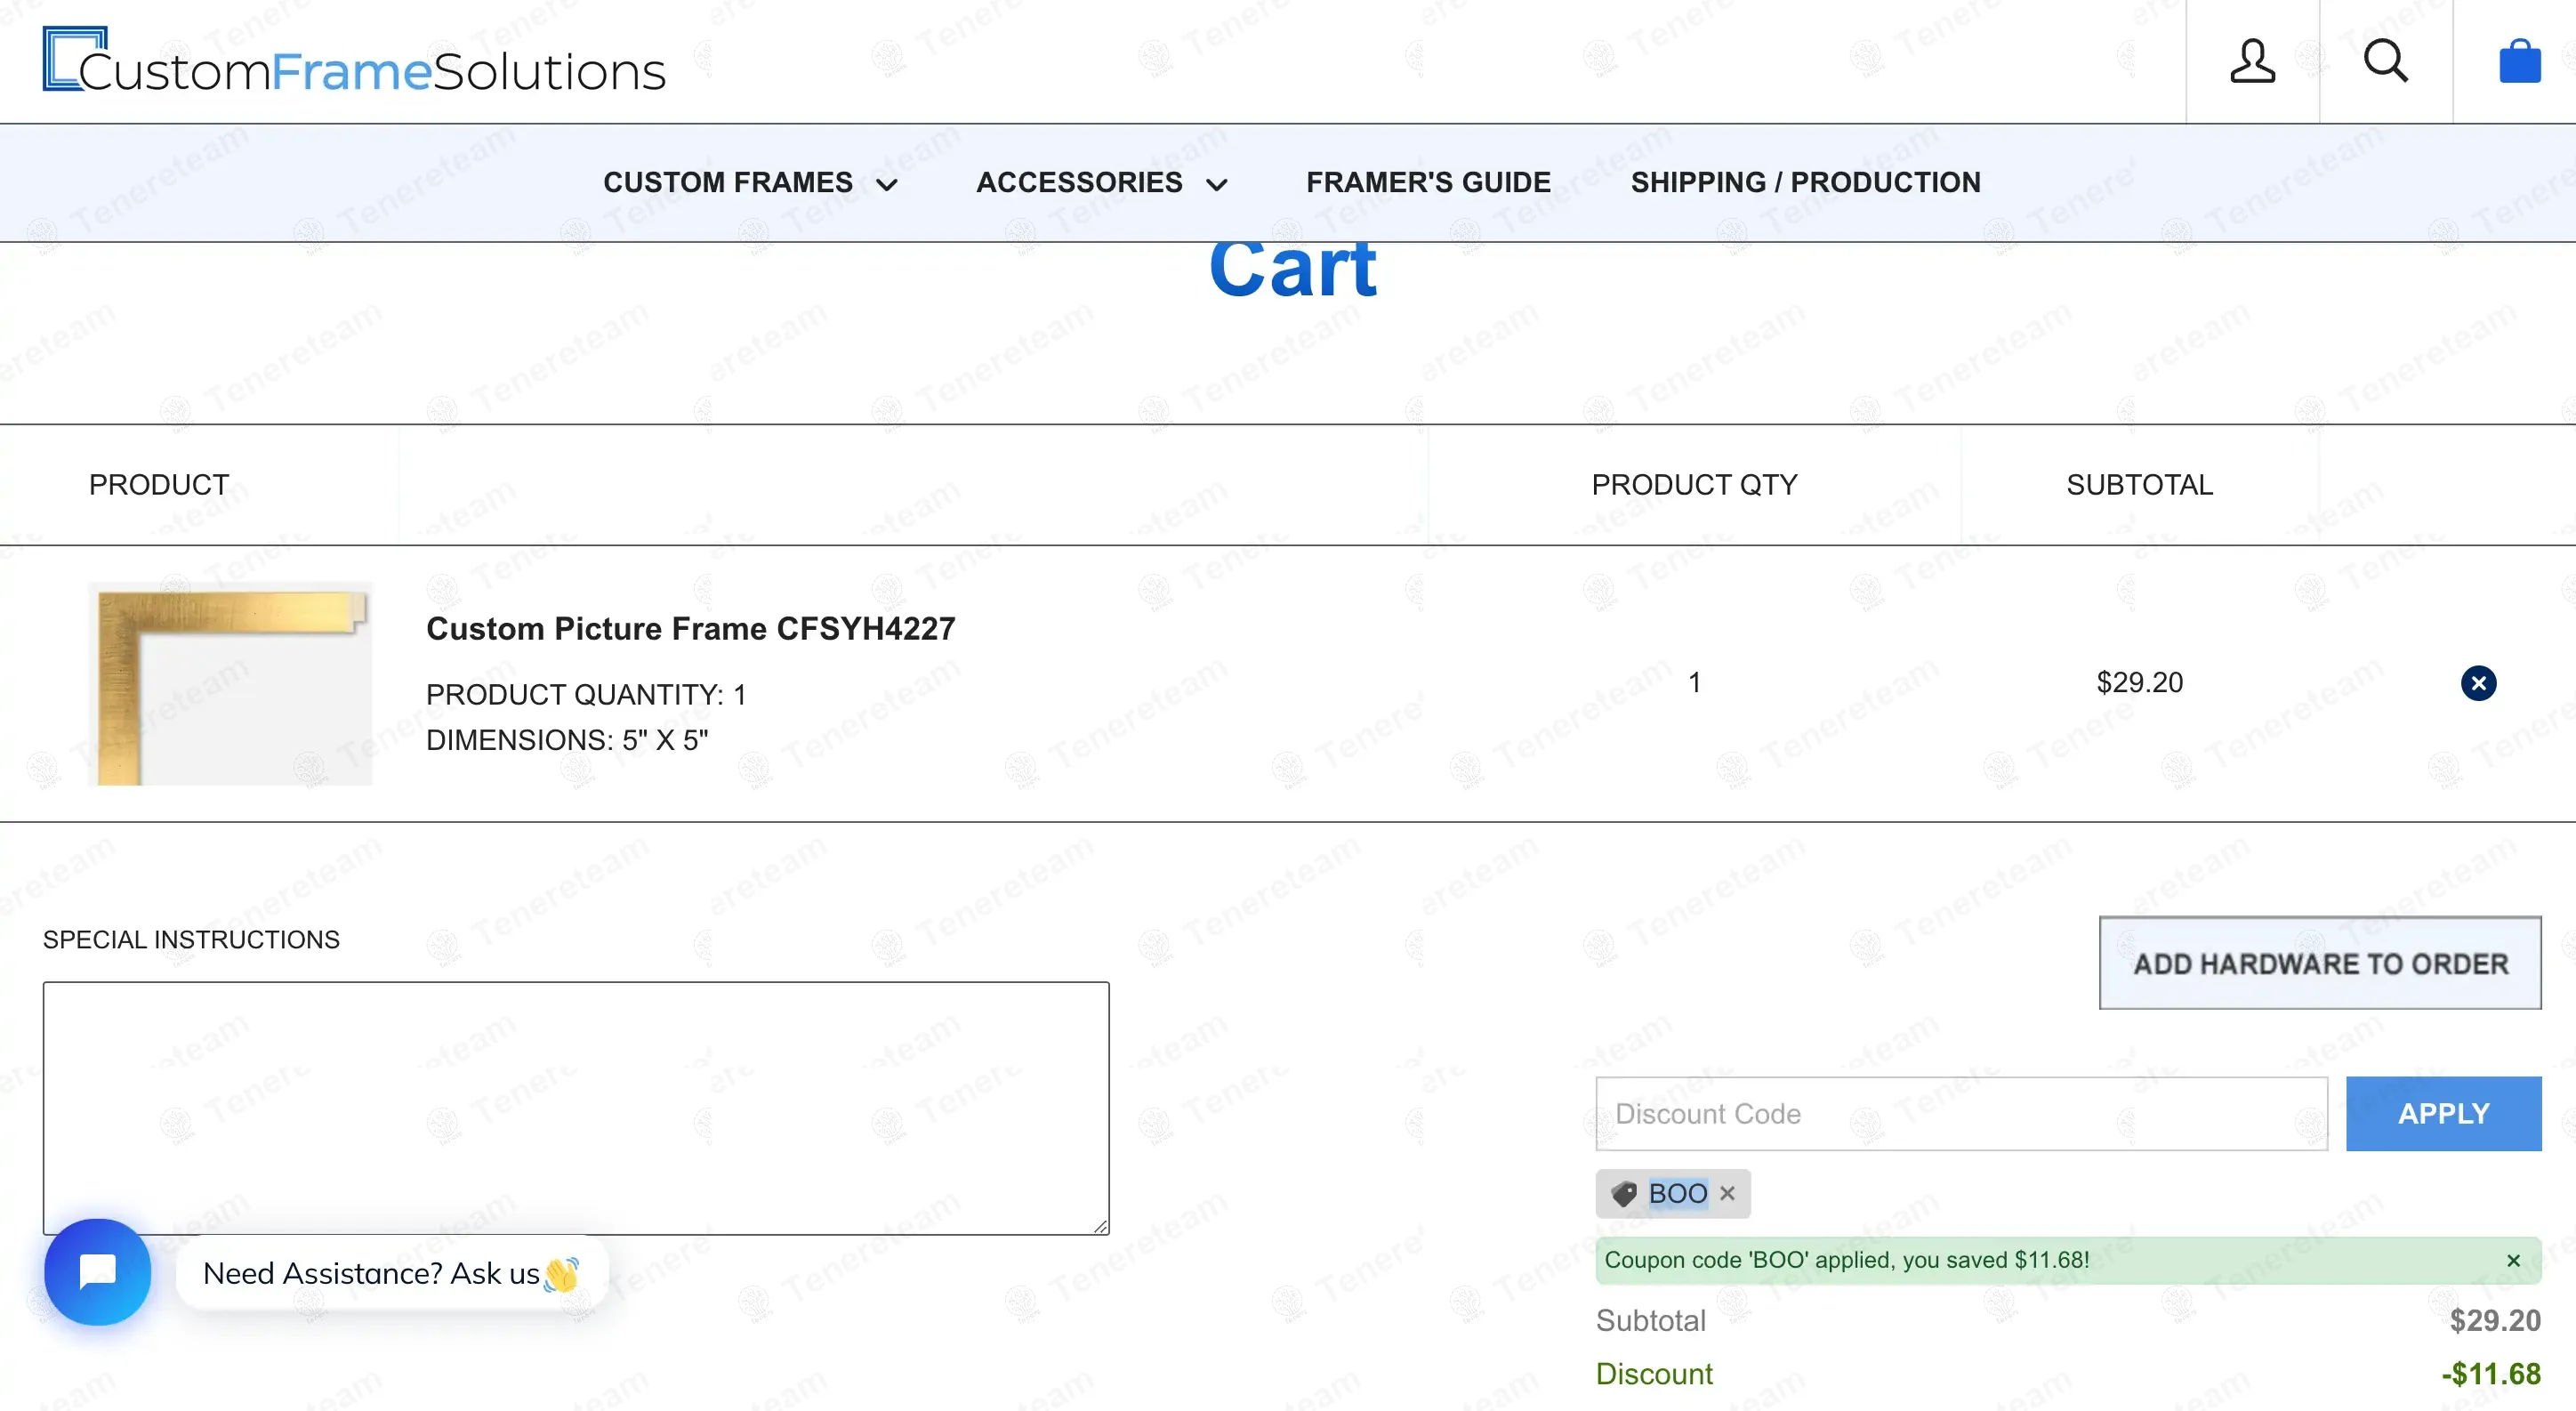Open the blue shopping bag icon
Image resolution: width=2576 pixels, height=1411 pixels.
(2519, 62)
